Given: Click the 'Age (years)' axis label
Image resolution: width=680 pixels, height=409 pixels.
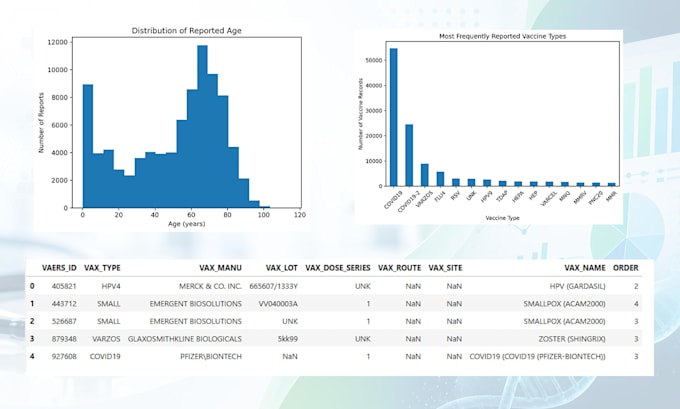Looking at the screenshot, I should coord(186,224).
